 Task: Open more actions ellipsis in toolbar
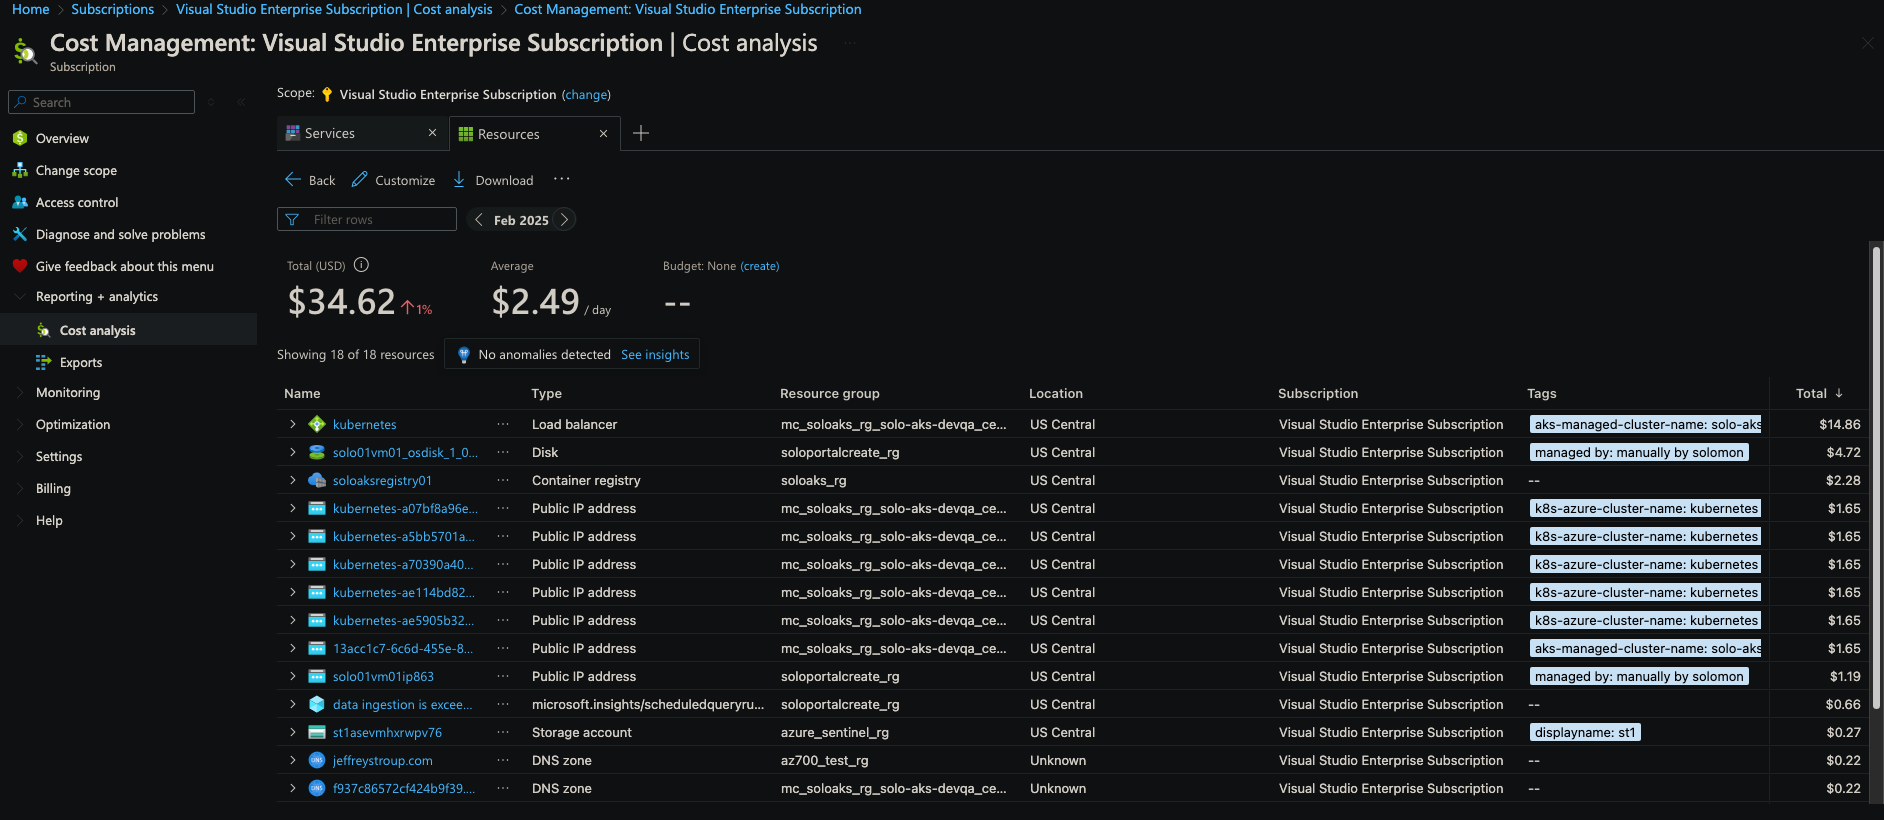click(x=562, y=179)
